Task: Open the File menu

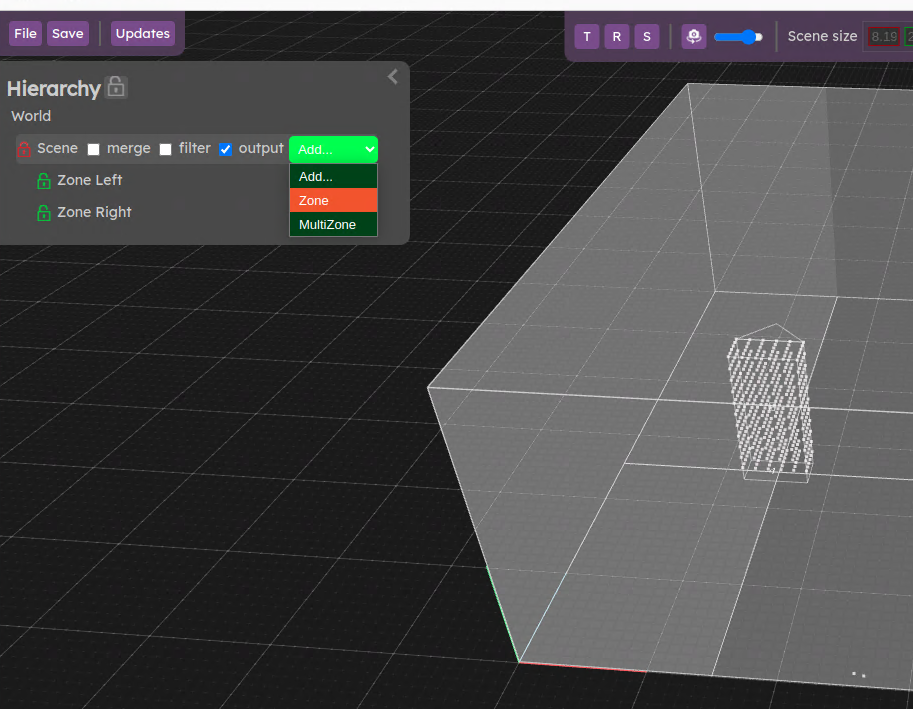Action: [x=26, y=34]
